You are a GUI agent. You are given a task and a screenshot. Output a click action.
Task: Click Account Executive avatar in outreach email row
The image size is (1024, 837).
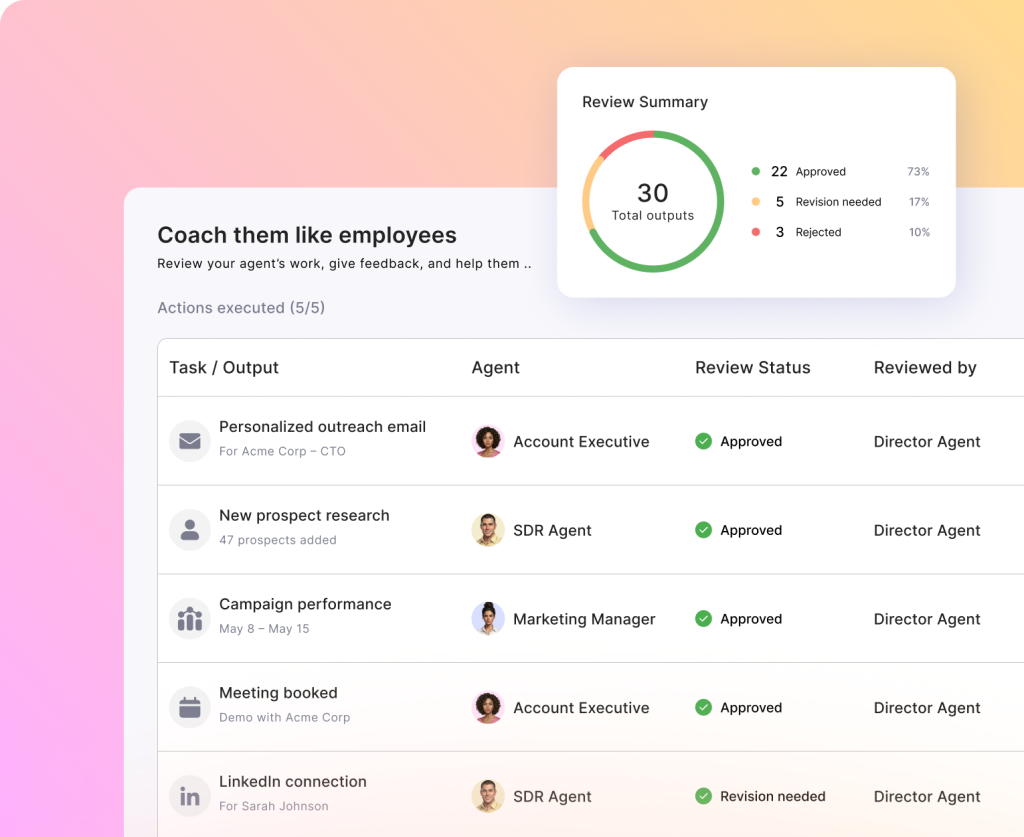[488, 441]
